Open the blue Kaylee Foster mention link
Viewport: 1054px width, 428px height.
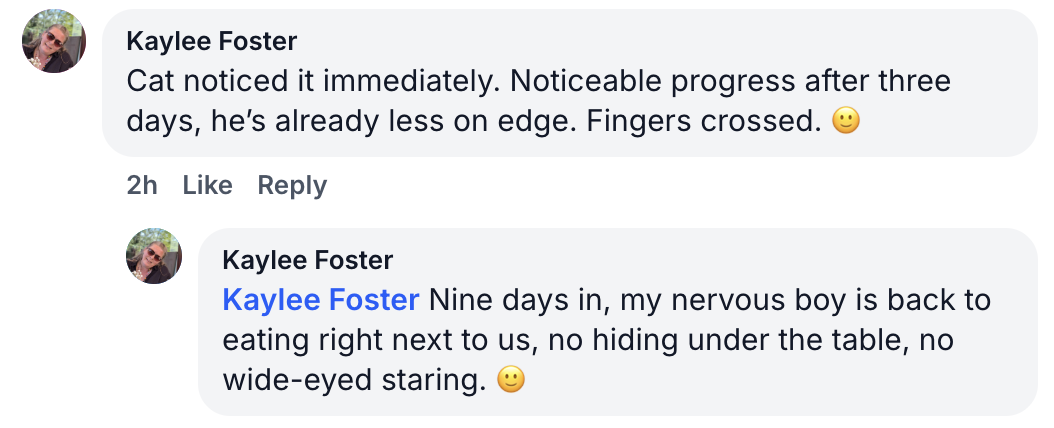[321, 300]
